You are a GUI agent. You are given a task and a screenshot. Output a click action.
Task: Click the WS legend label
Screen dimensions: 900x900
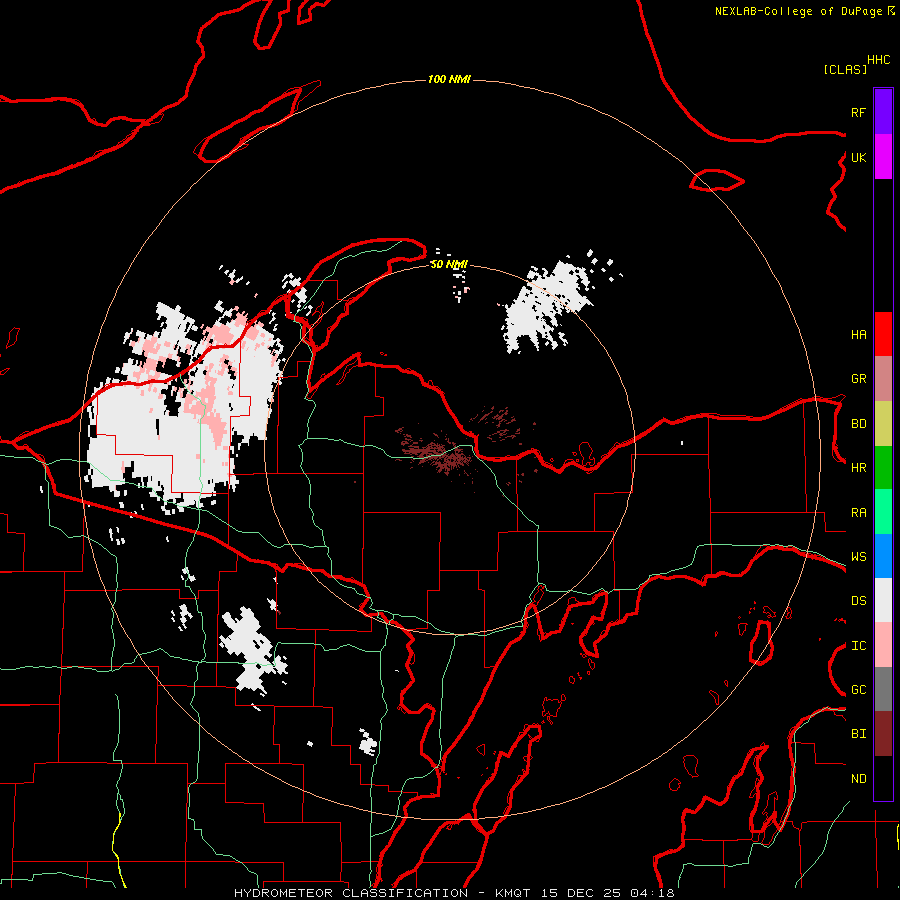click(858, 557)
